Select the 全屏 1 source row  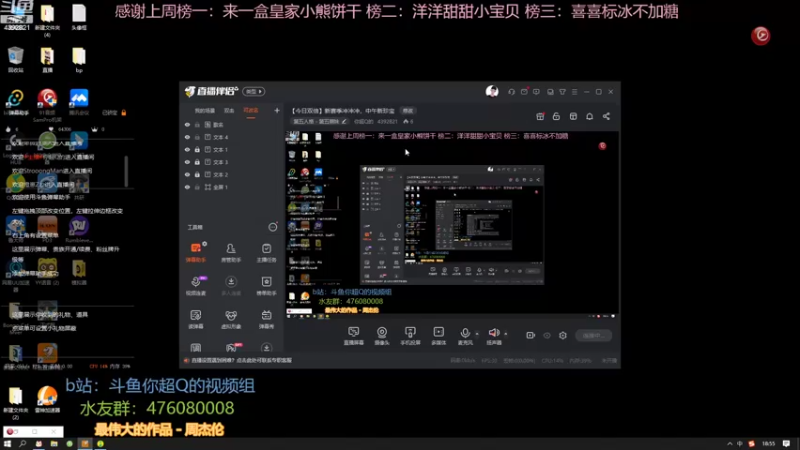(x=231, y=187)
